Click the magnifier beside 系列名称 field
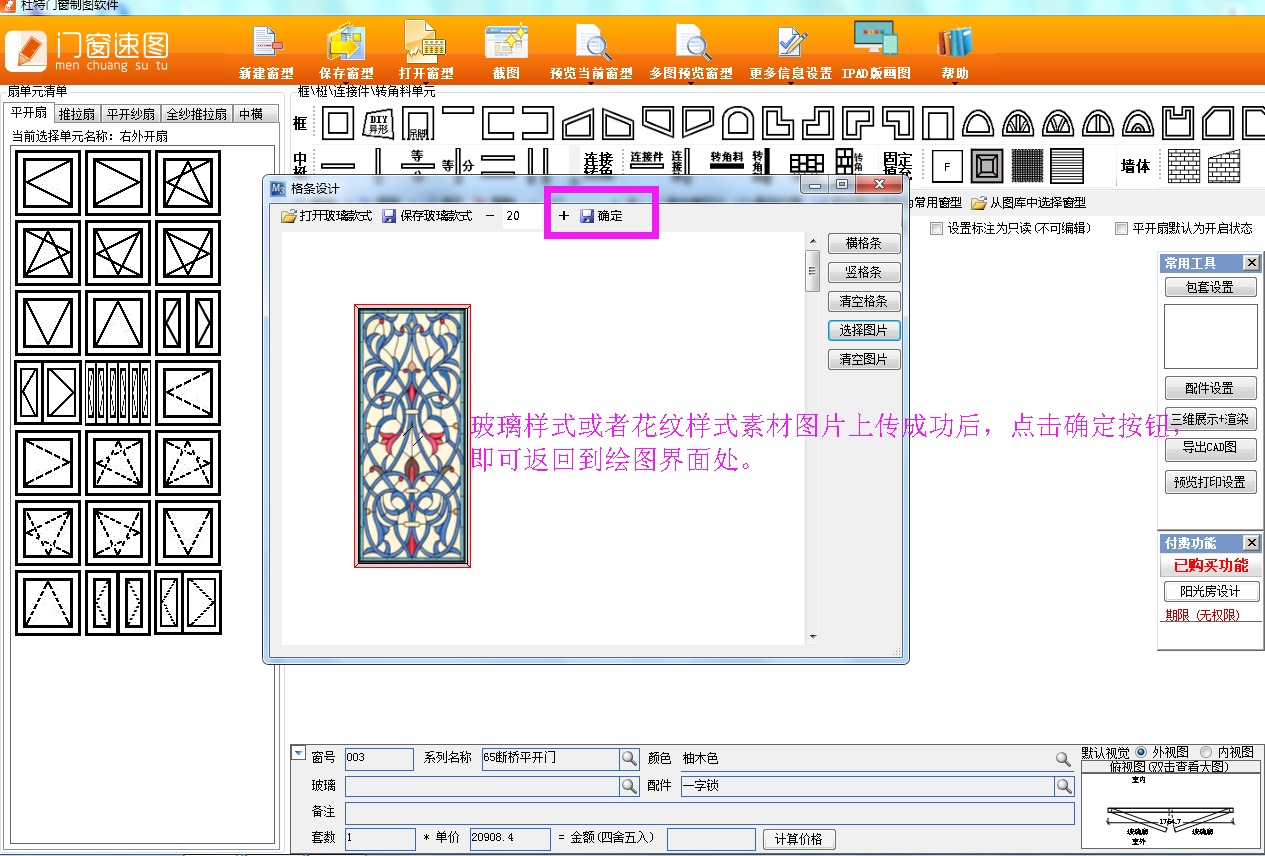Image resolution: width=1265 pixels, height=856 pixels. 629,759
